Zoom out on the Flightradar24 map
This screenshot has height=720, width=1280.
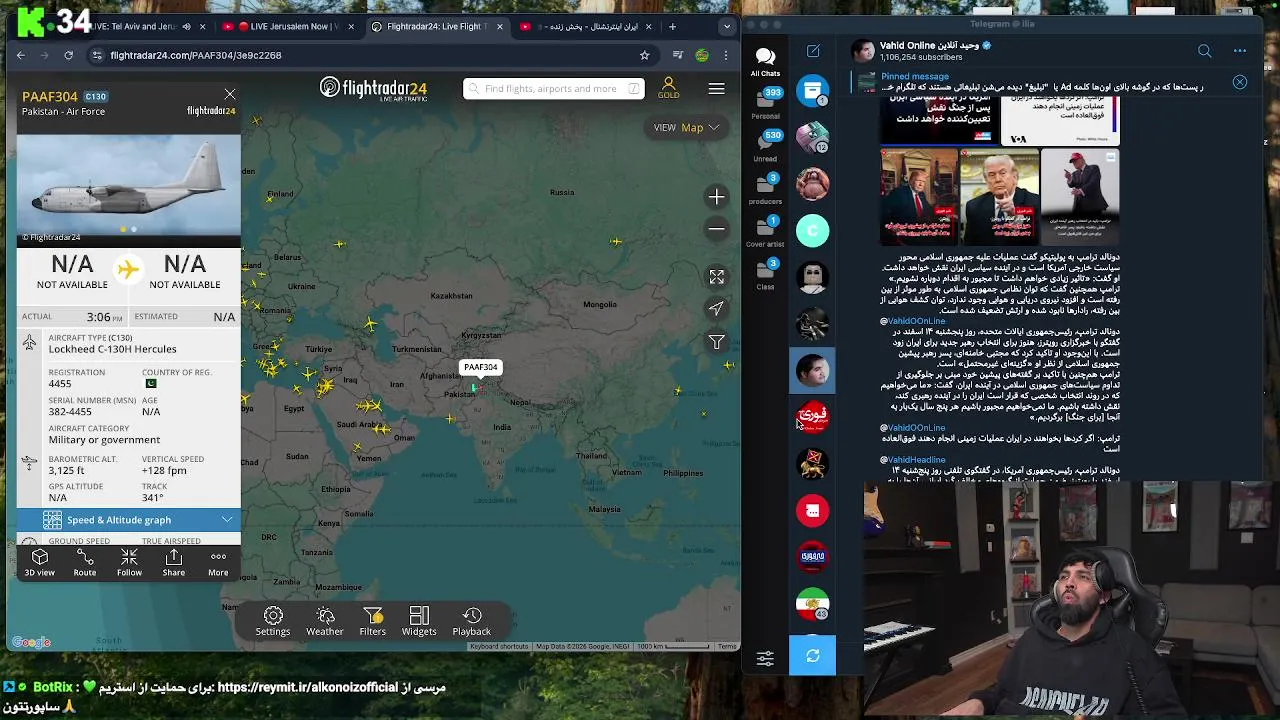pyautogui.click(x=716, y=229)
